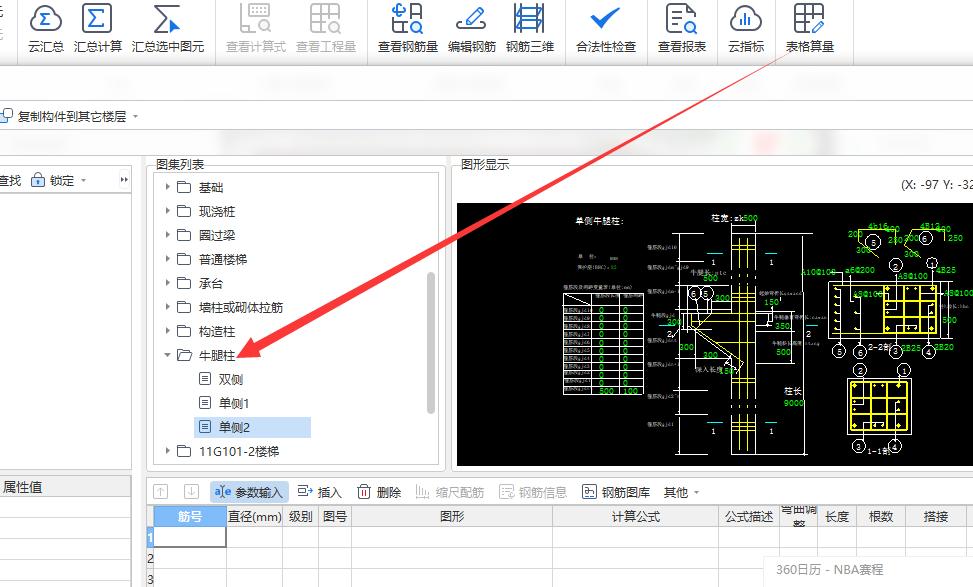Screen dimensions: 973x587
Task: Select the 汇总选中图元 tool
Action: (x=168, y=28)
